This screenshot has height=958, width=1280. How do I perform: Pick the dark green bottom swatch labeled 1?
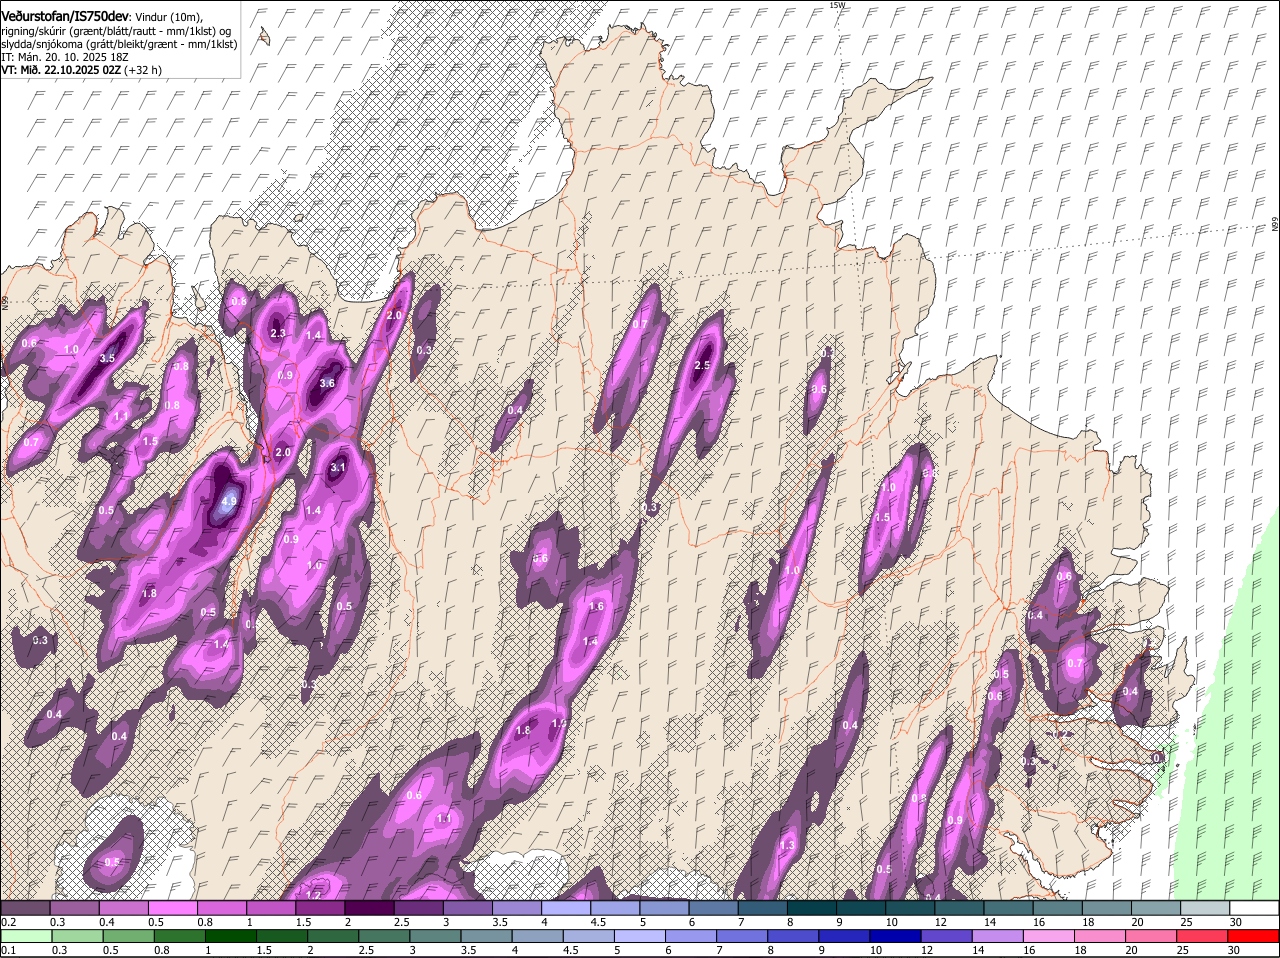pos(231,937)
